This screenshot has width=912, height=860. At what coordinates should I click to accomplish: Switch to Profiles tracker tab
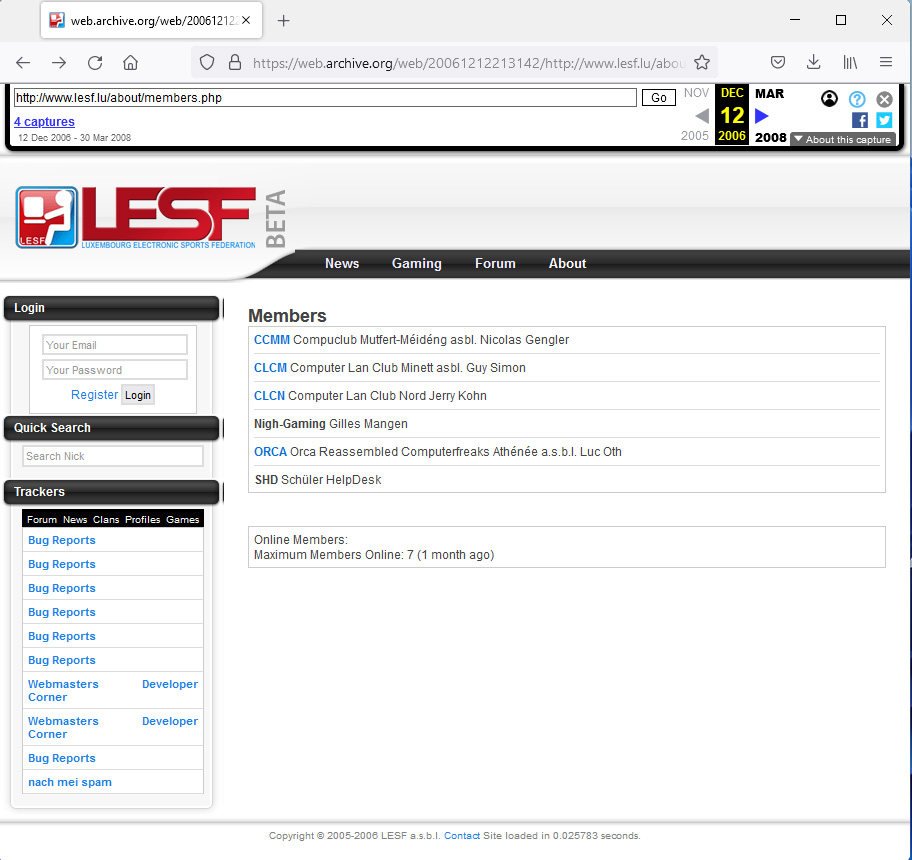142,519
